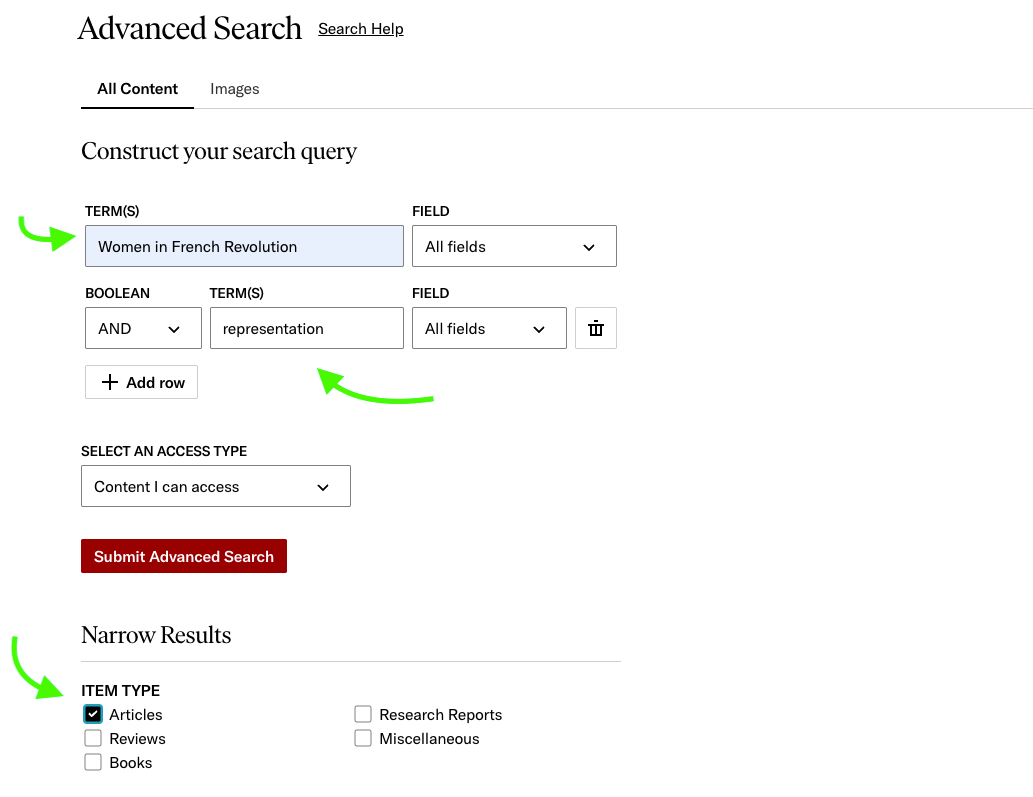Submit Advanced Search
The image size is (1033, 797).
pos(184,556)
